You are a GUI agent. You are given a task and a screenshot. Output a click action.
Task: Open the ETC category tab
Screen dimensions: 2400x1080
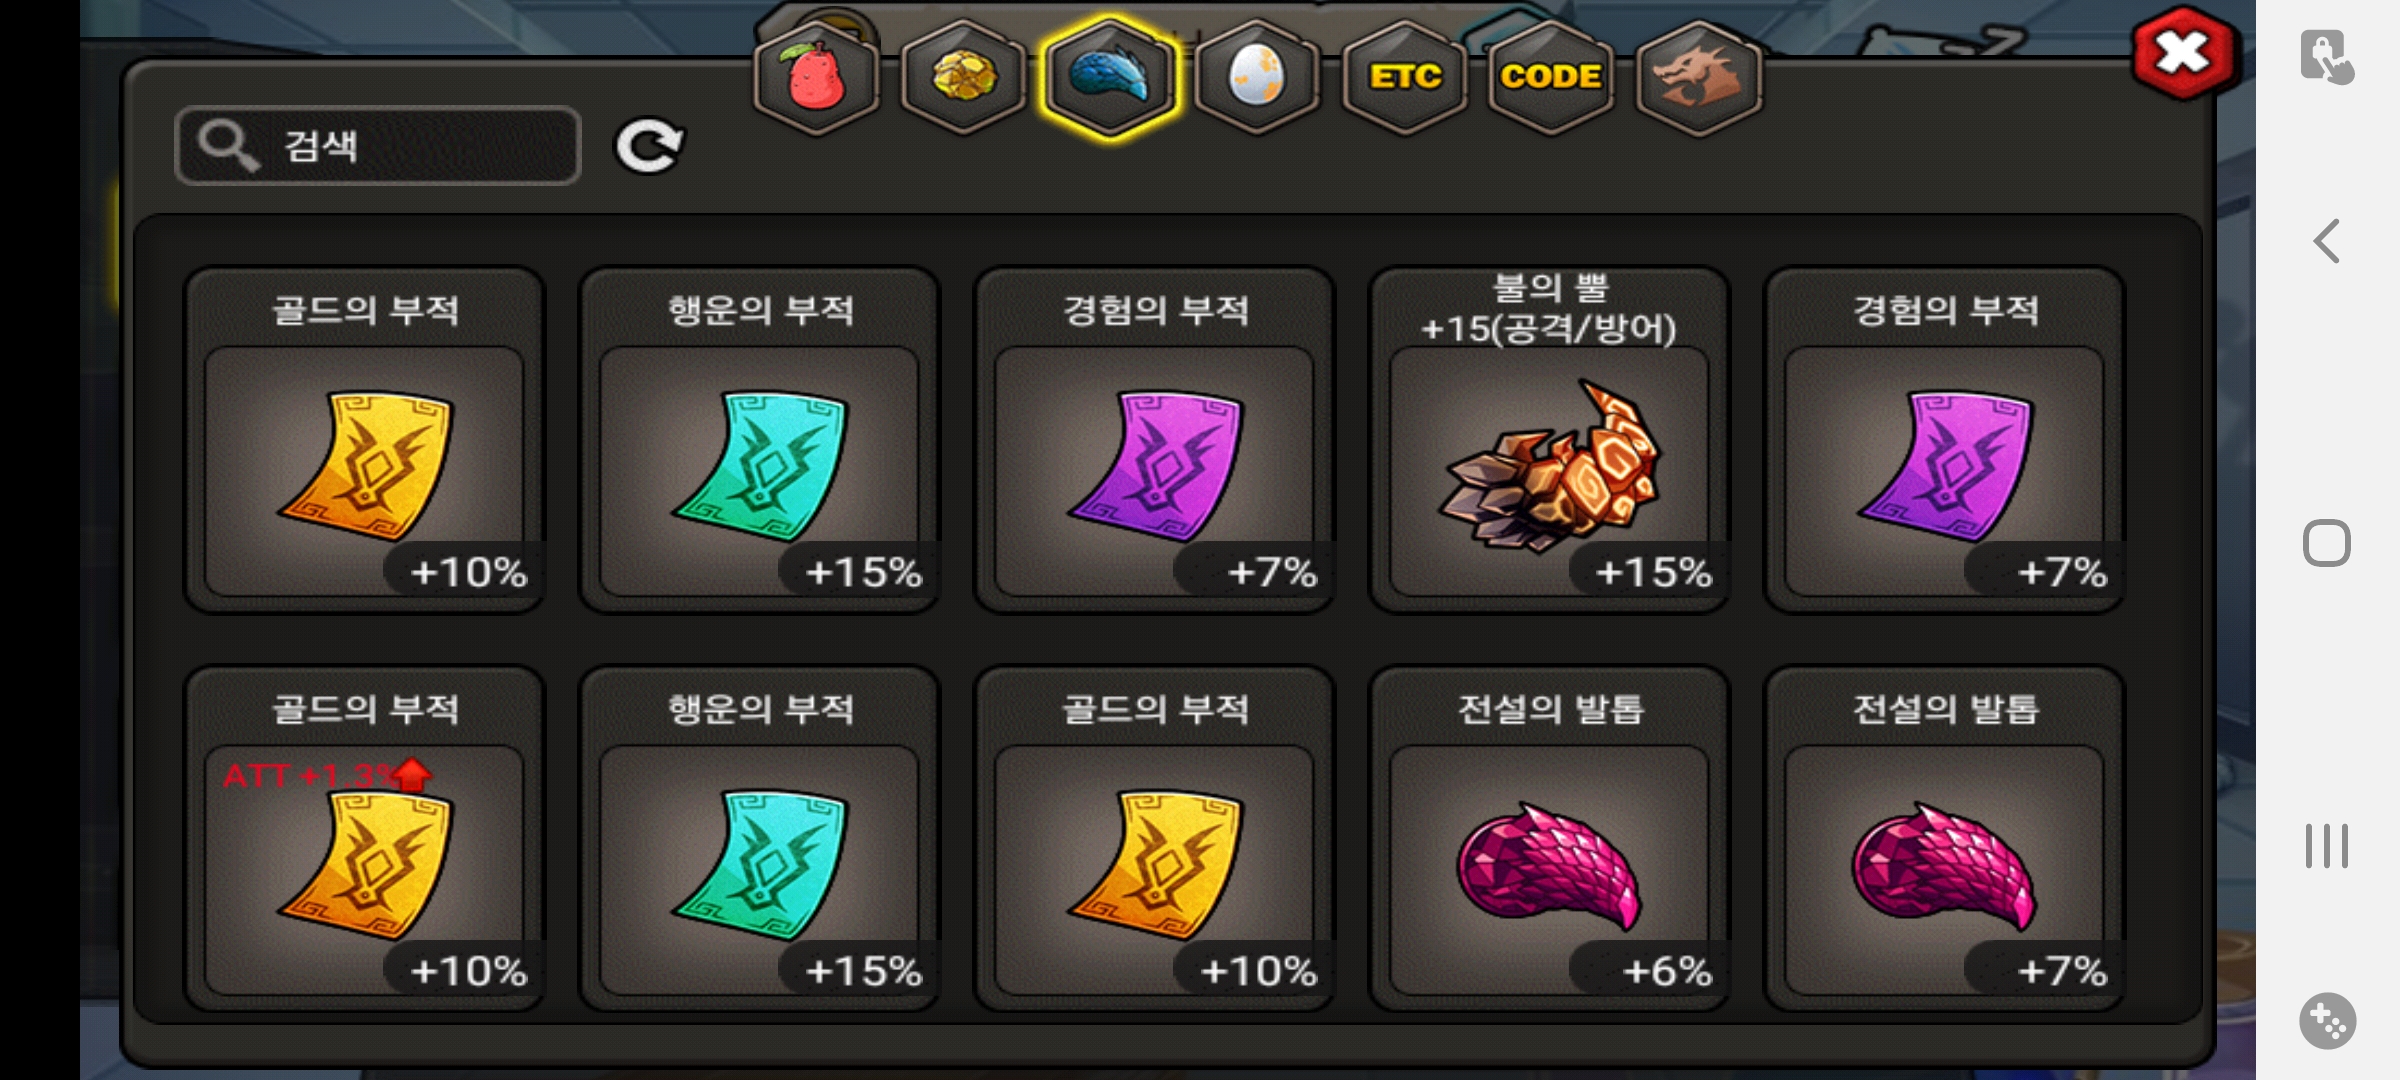1405,78
